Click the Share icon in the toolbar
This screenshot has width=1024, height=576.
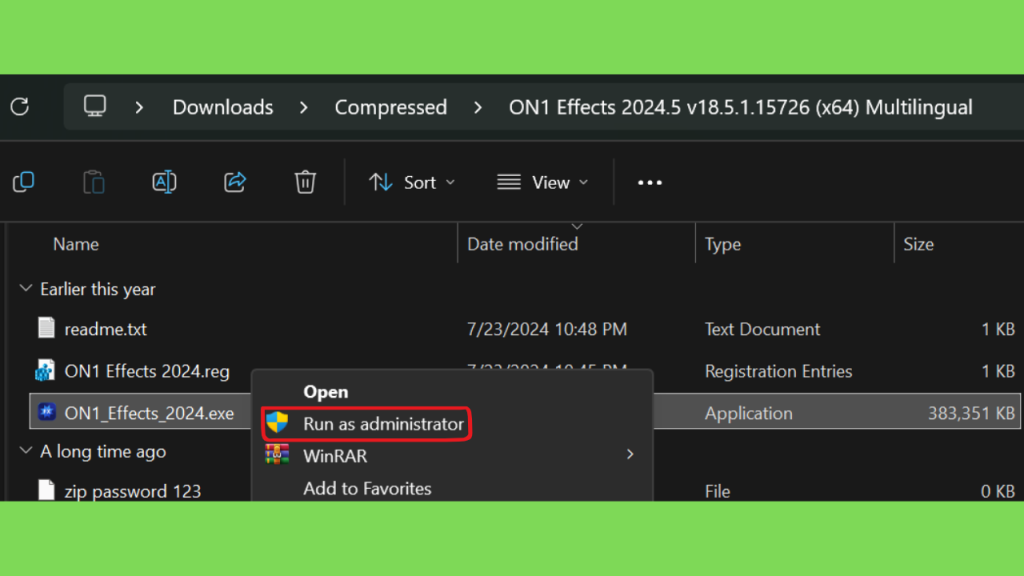235,182
